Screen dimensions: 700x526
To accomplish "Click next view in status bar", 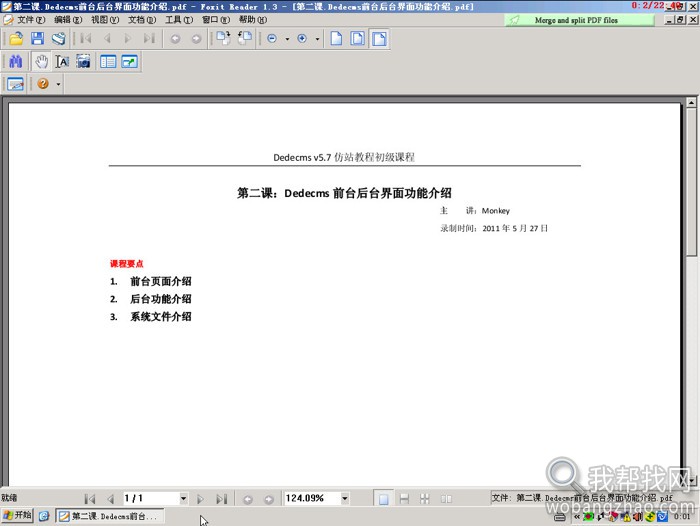I will click(268, 499).
